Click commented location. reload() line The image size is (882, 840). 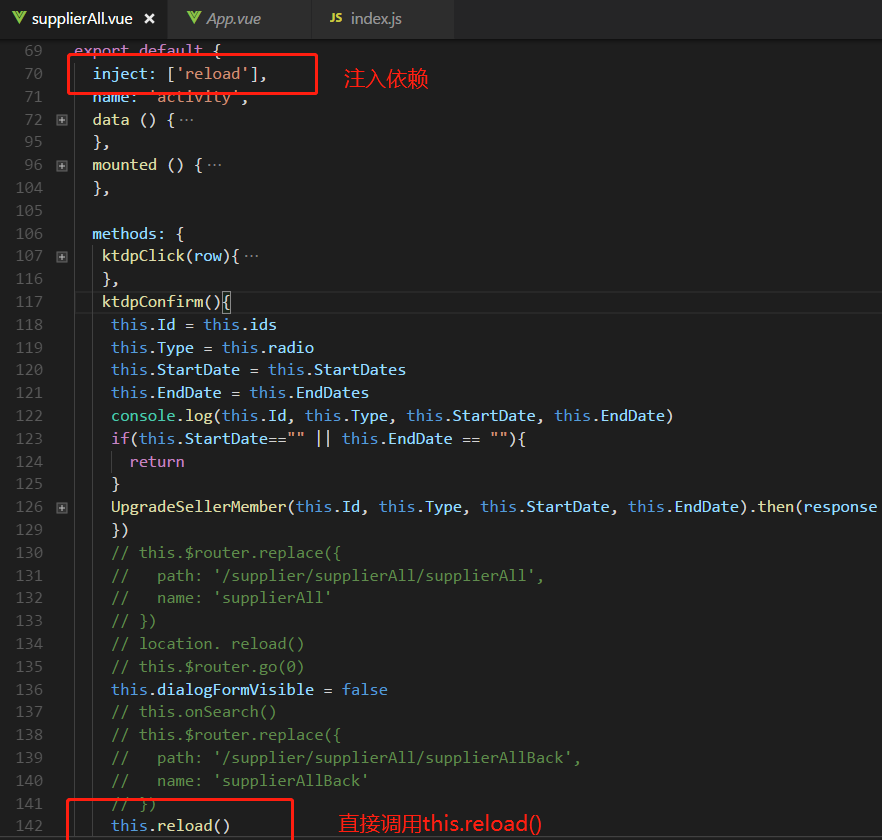pos(208,644)
